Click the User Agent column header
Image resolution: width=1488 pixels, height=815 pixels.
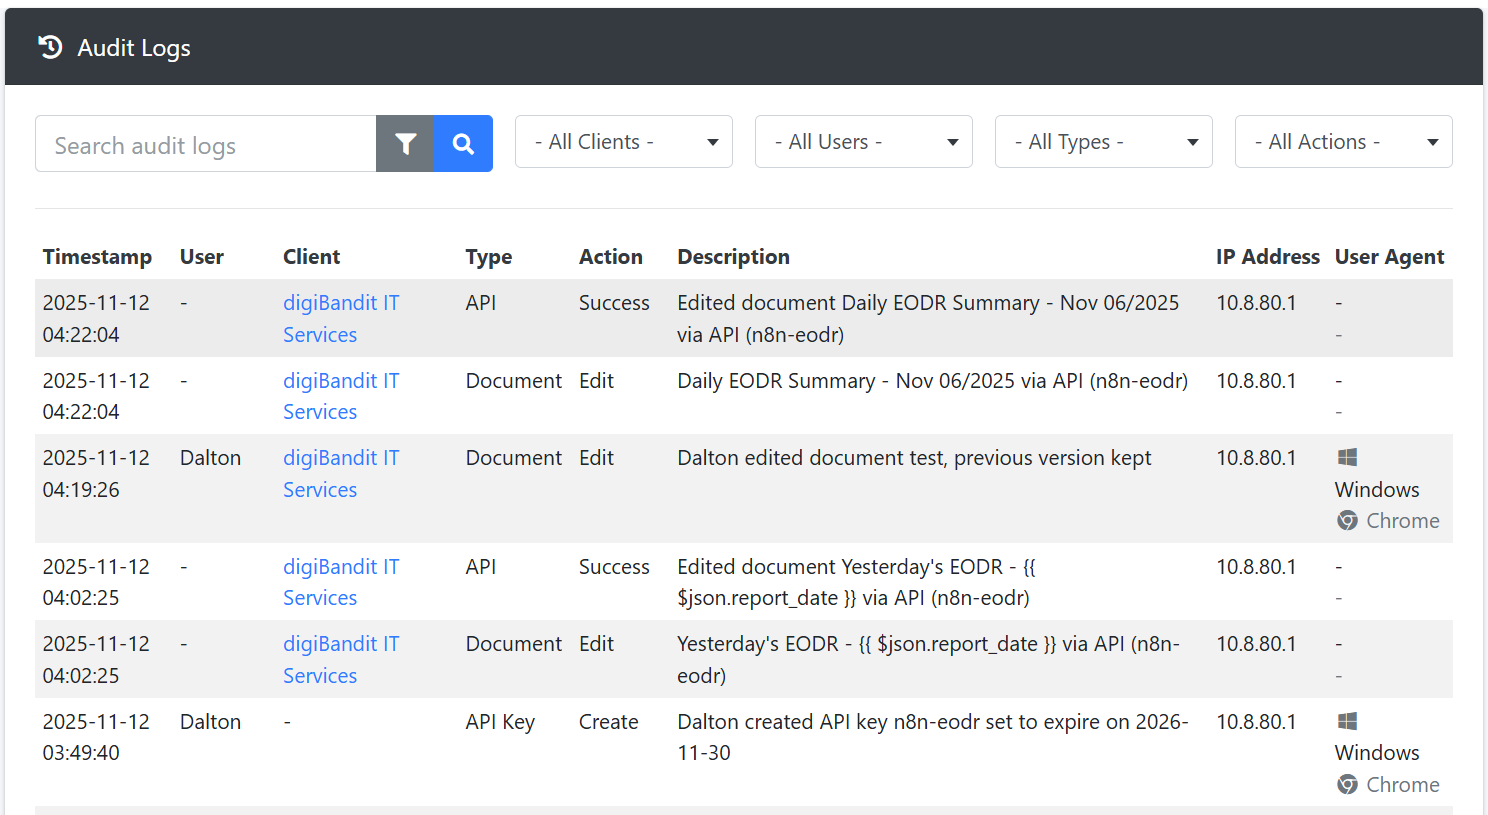[x=1389, y=257]
